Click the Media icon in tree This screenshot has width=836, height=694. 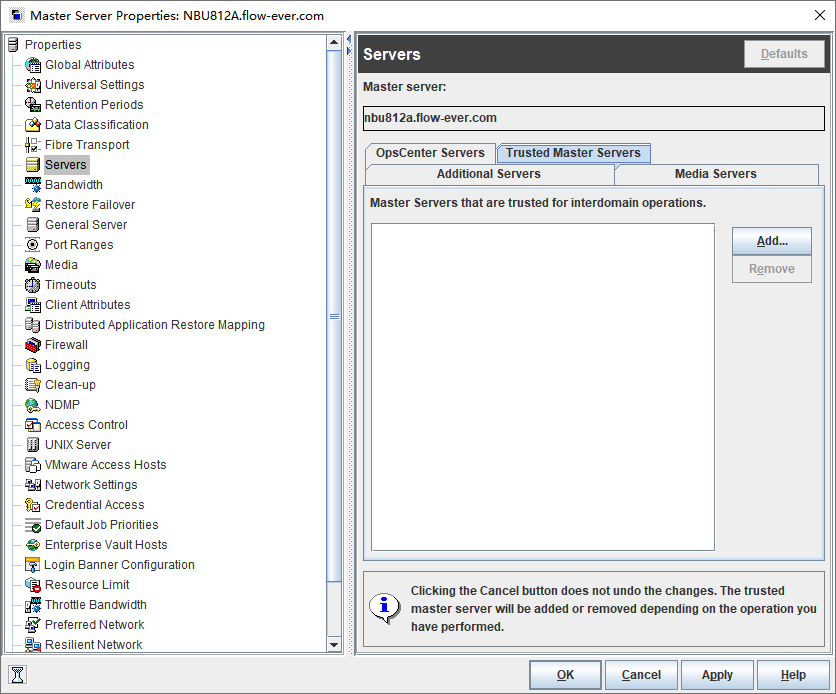33,265
